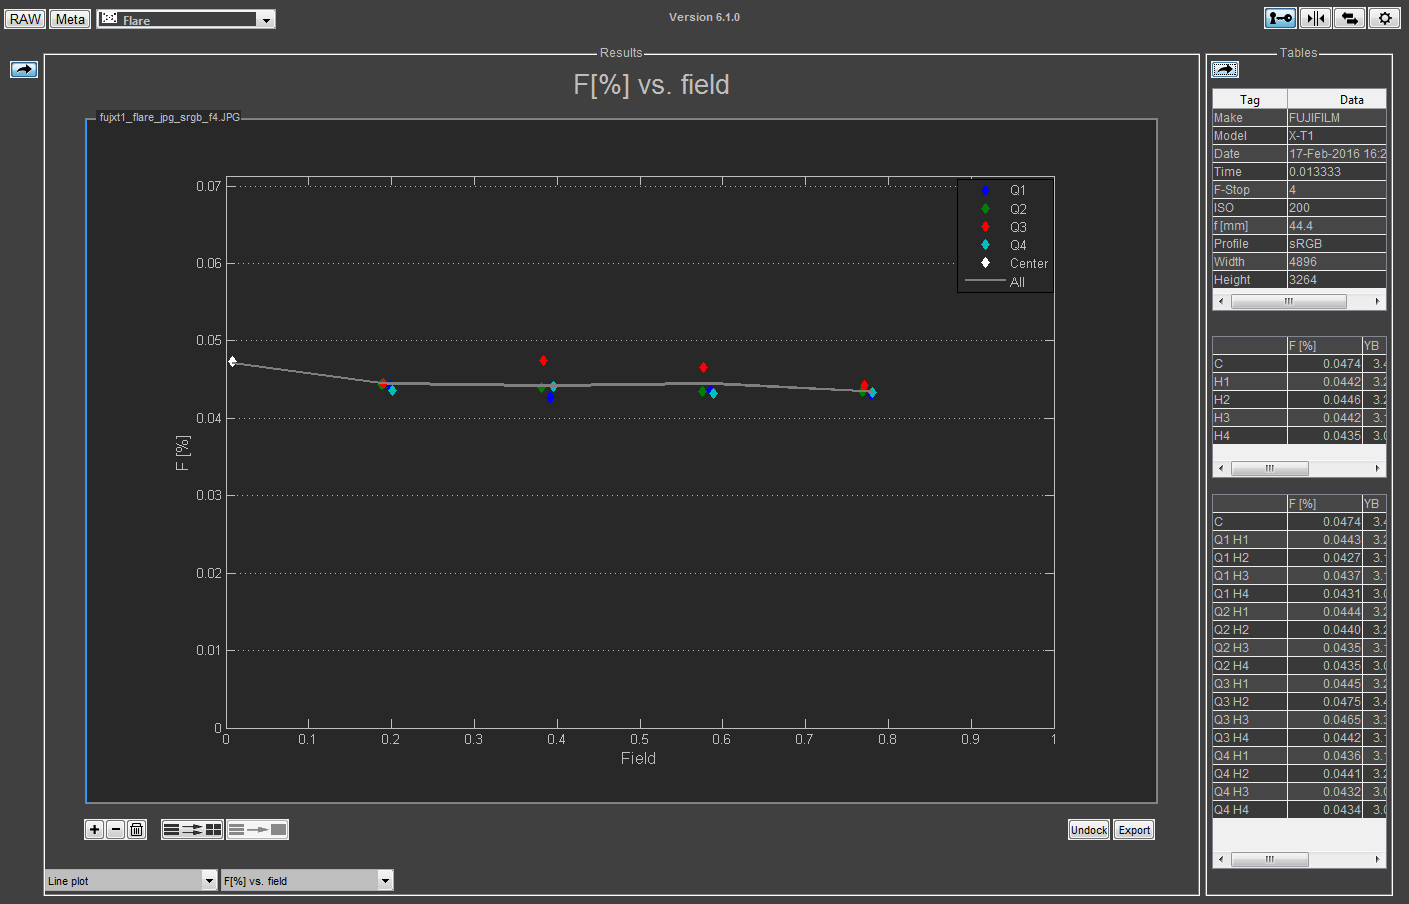Open the Meta button

click(x=70, y=19)
